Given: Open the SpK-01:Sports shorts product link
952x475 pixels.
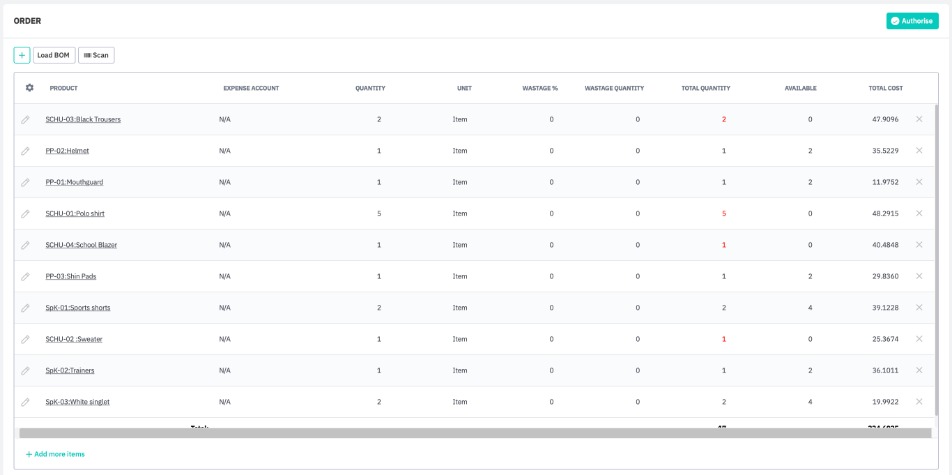Looking at the screenshot, I should (x=78, y=308).
